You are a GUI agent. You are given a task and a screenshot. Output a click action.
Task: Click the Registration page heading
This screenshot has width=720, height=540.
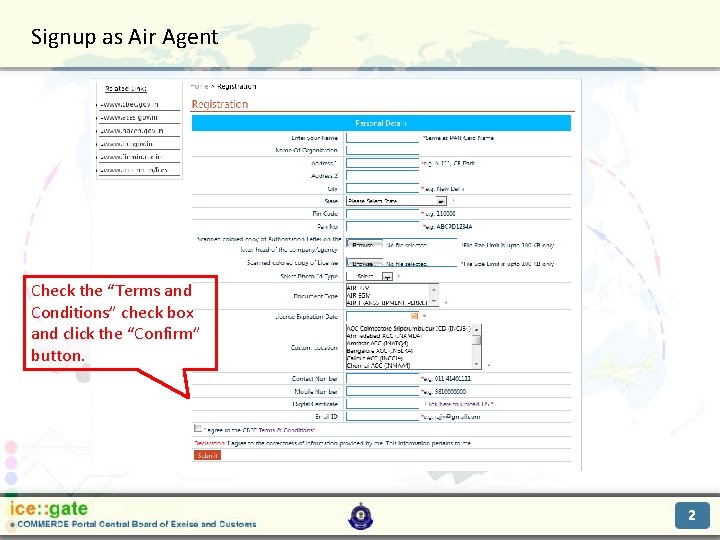[219, 104]
